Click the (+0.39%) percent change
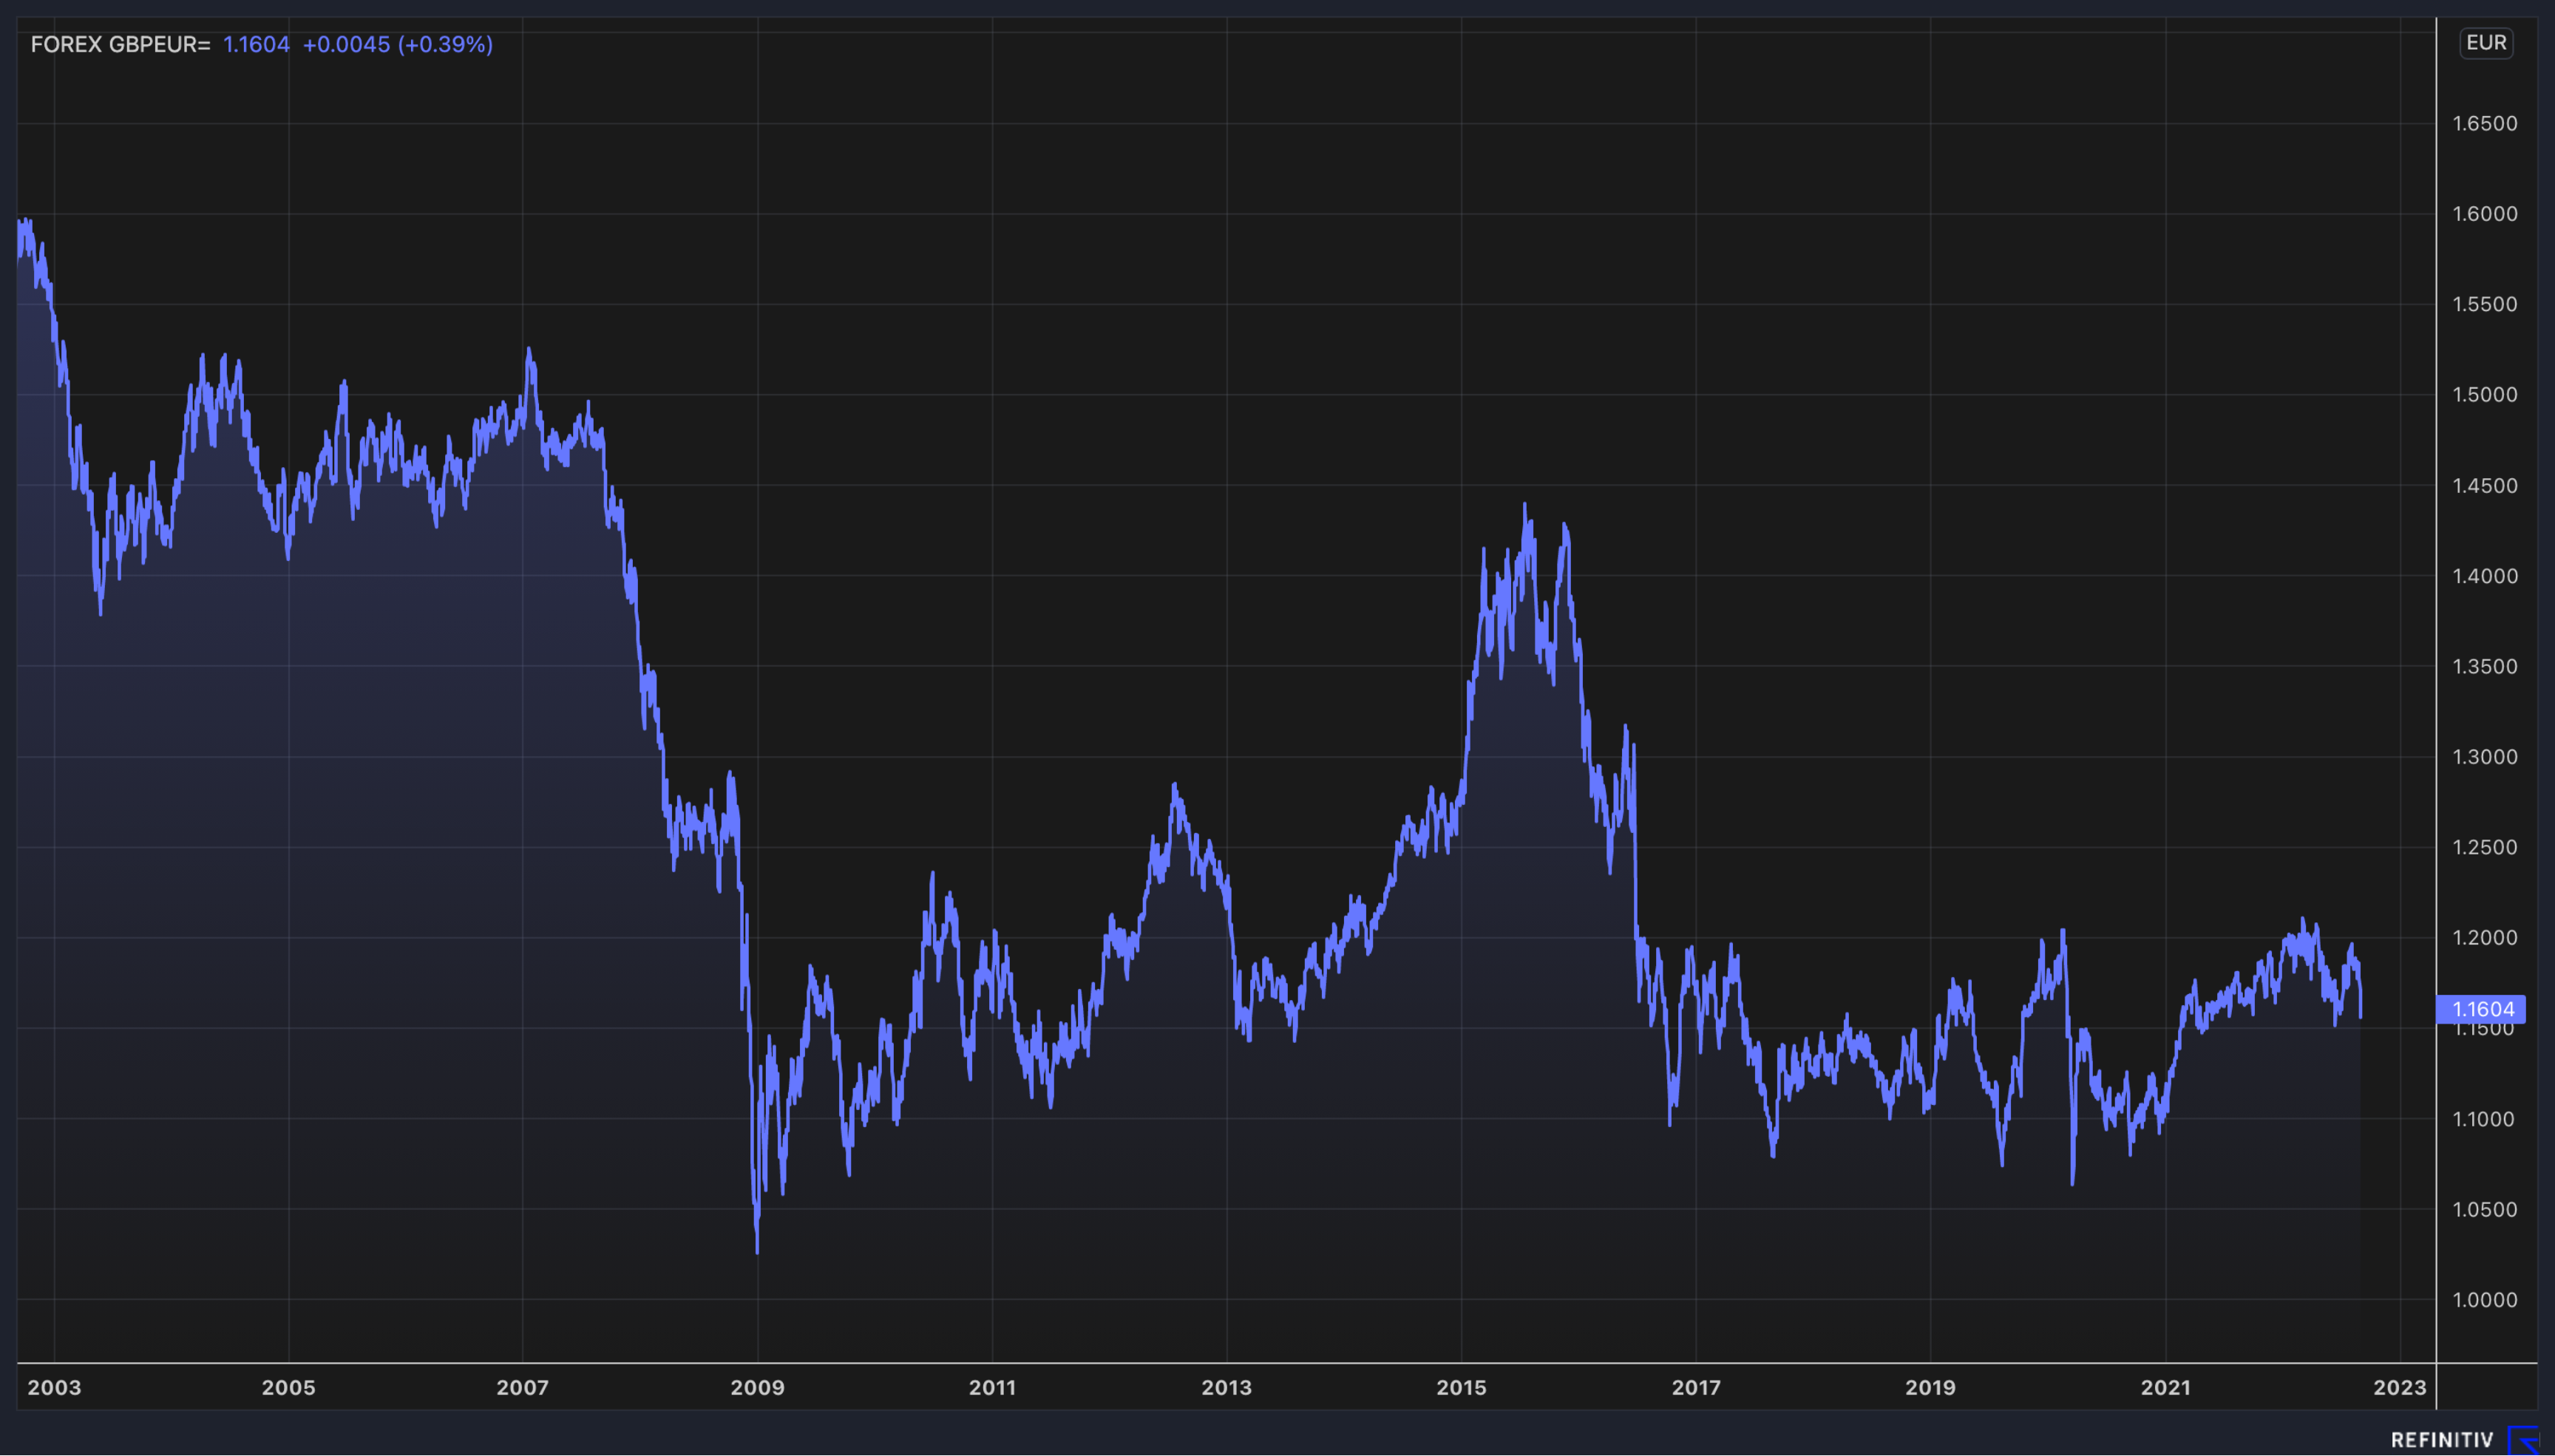 click(445, 44)
